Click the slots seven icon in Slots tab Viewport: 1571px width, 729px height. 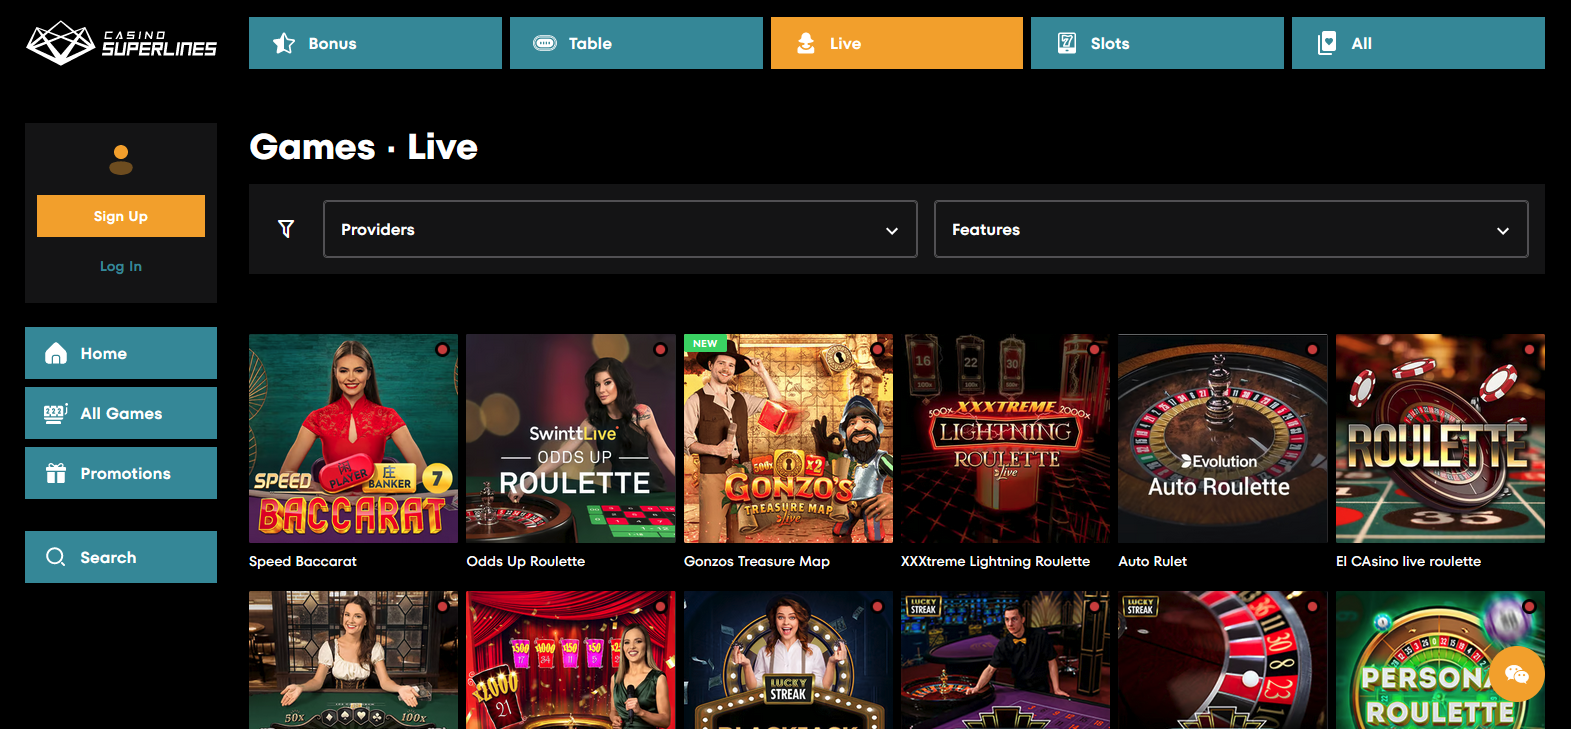[1067, 43]
